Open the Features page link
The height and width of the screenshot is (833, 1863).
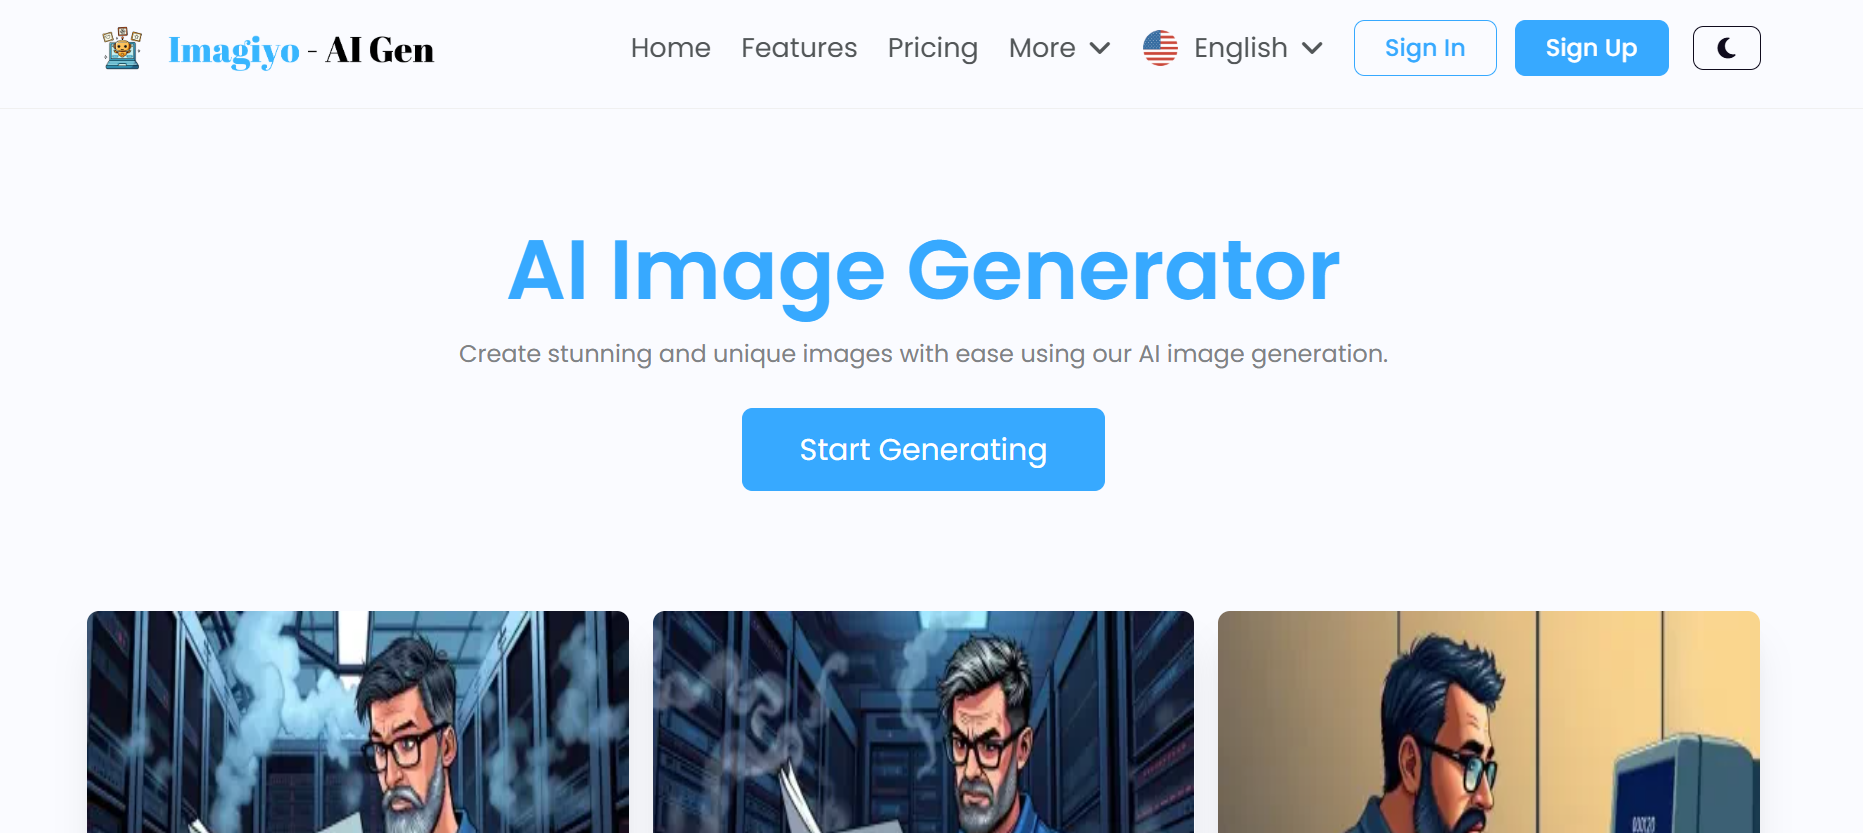coord(799,48)
